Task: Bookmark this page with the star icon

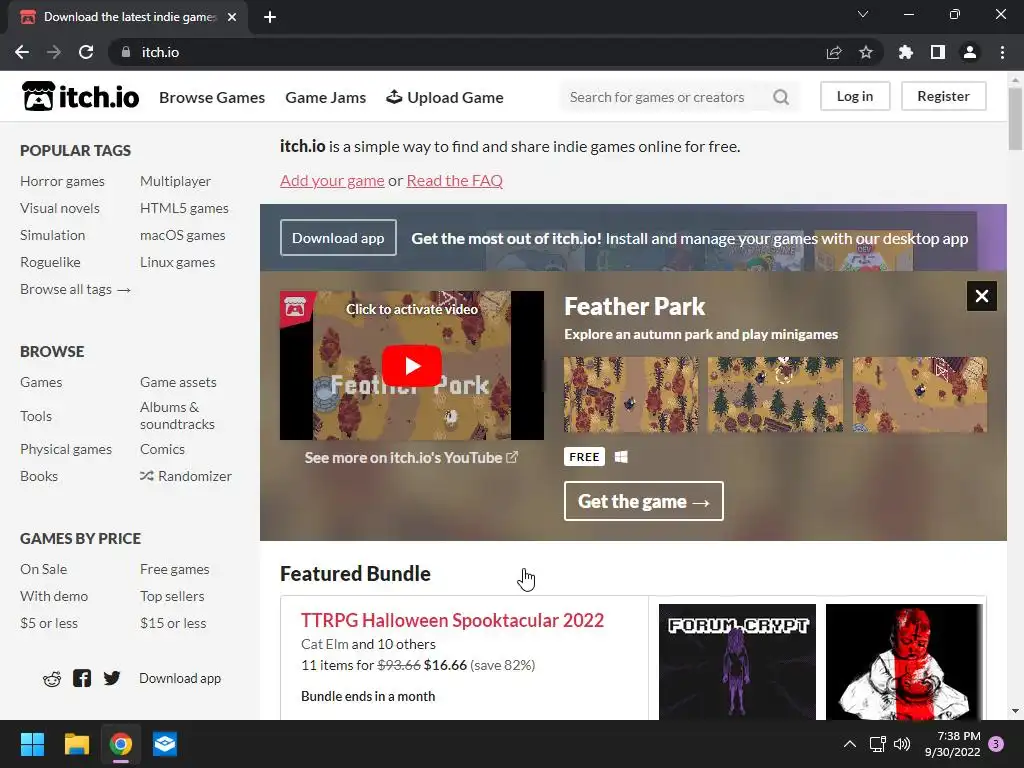Action: pos(865,52)
